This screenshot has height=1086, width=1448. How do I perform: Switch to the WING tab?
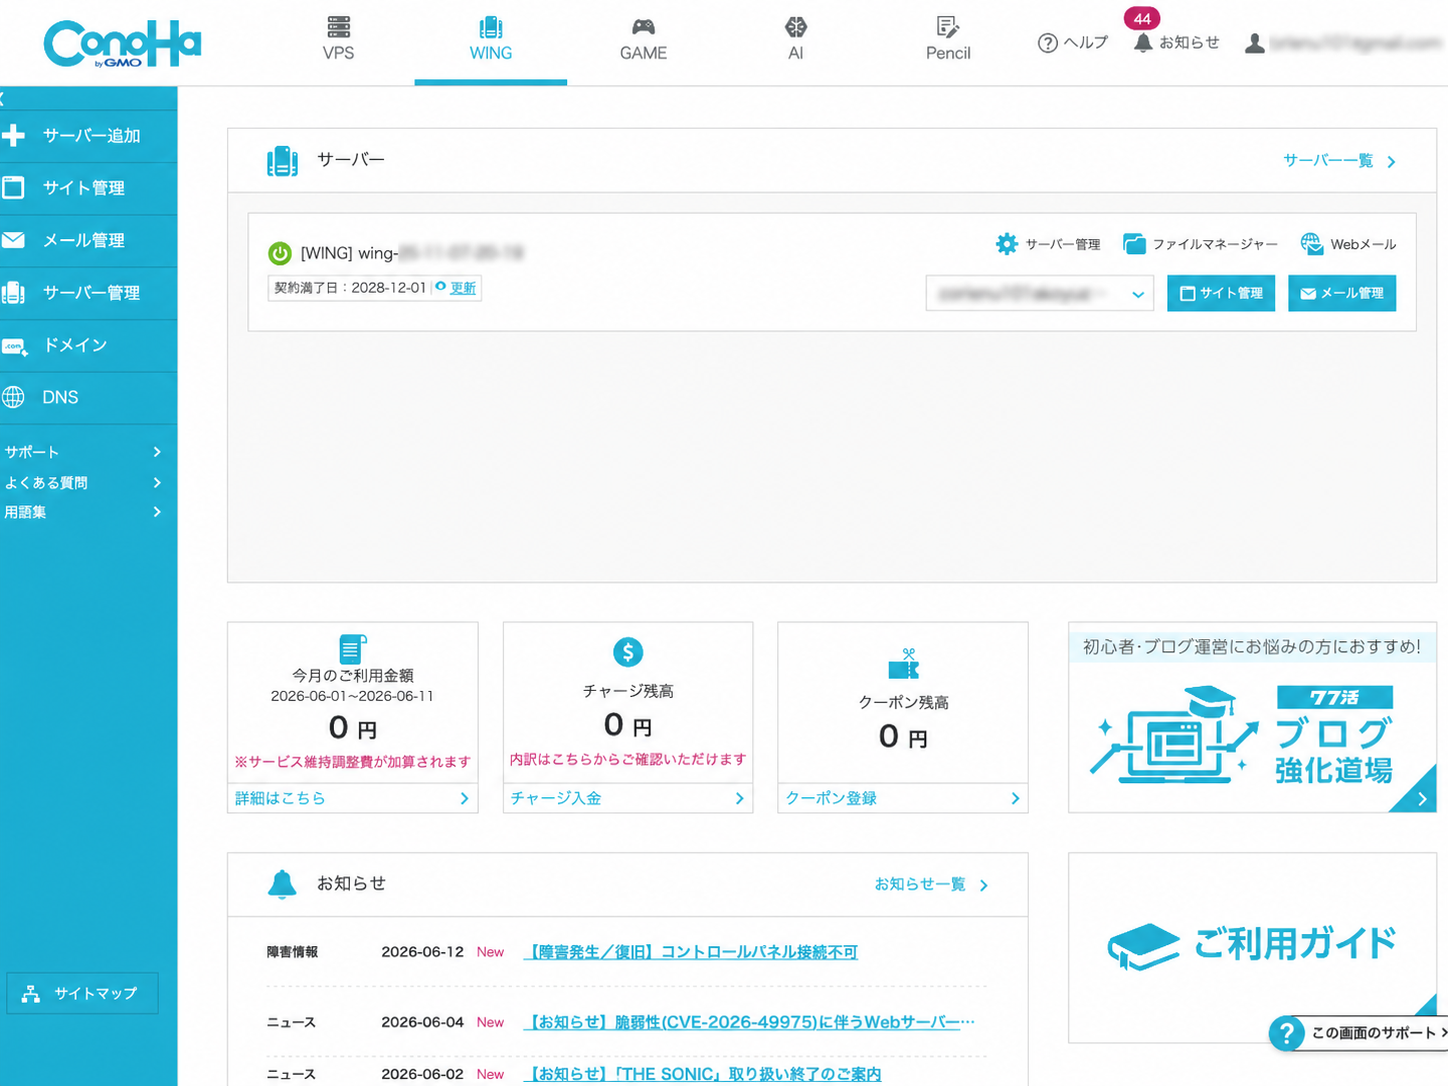(490, 40)
